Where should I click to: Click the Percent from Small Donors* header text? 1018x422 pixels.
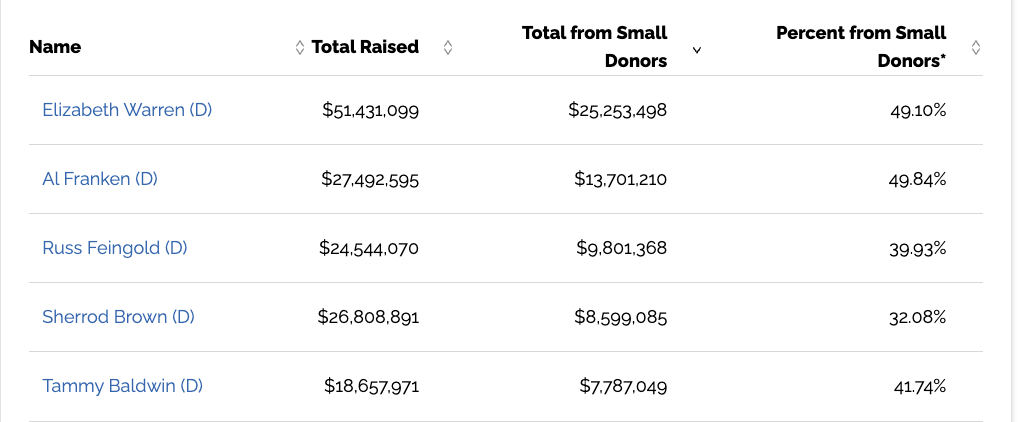click(861, 47)
